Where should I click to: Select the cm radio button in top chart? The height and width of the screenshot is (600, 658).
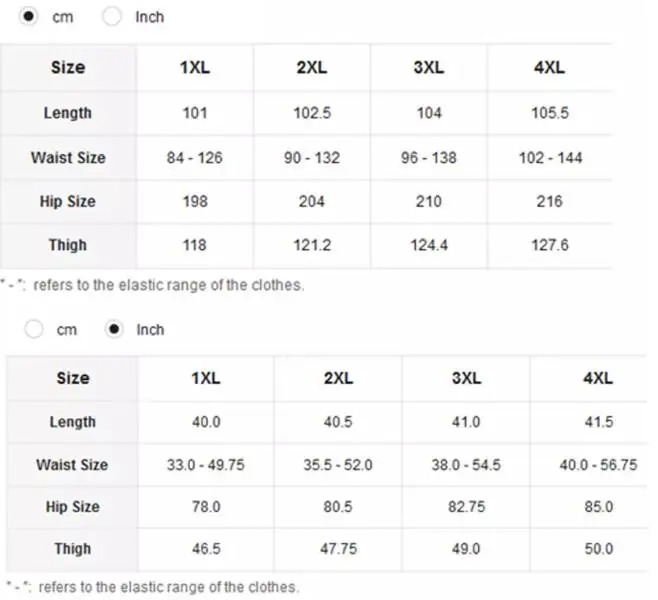28,16
